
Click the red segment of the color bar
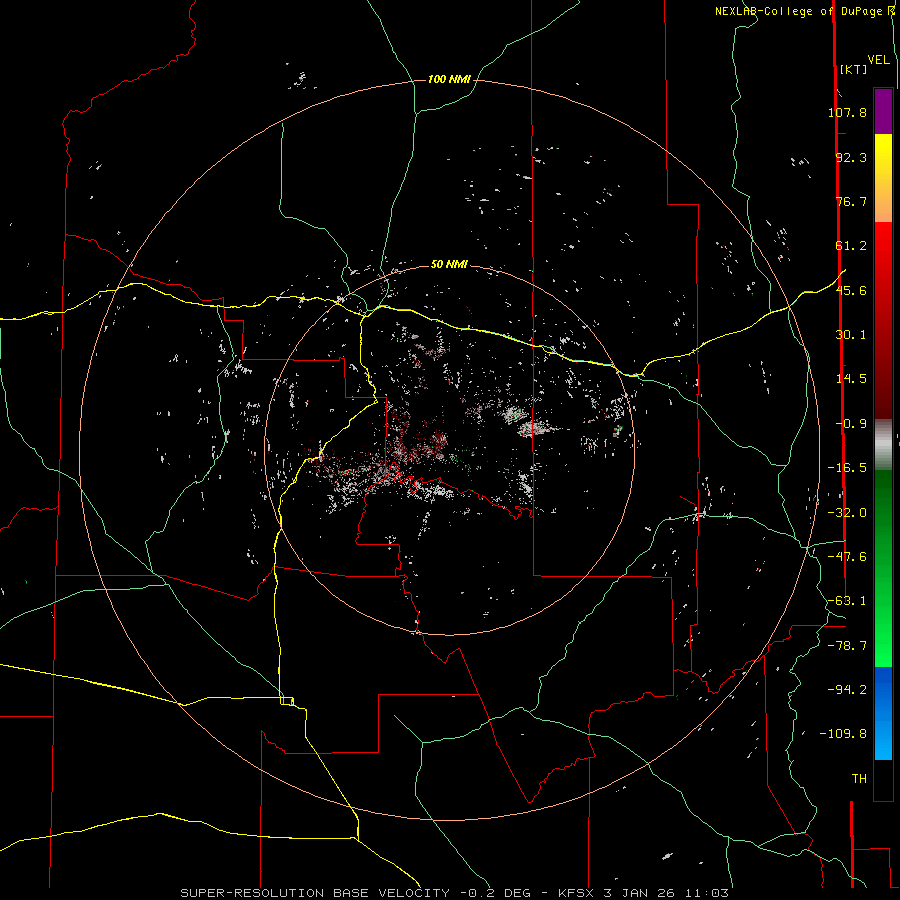(883, 320)
